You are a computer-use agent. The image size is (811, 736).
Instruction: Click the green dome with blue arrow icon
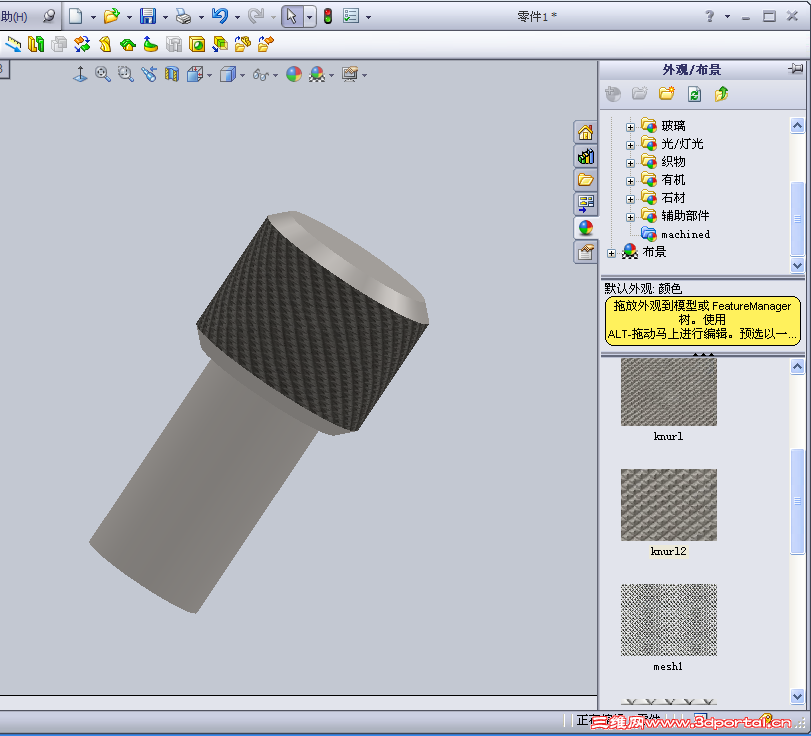click(x=151, y=44)
